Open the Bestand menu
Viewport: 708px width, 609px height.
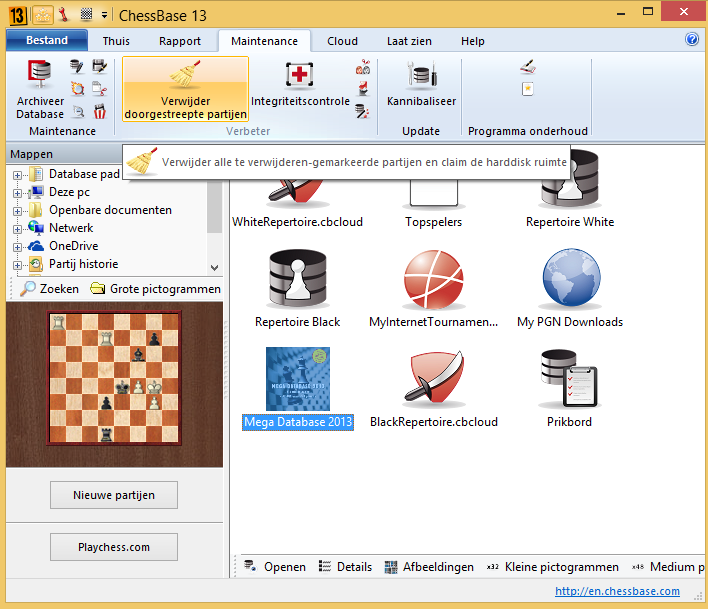(x=47, y=40)
